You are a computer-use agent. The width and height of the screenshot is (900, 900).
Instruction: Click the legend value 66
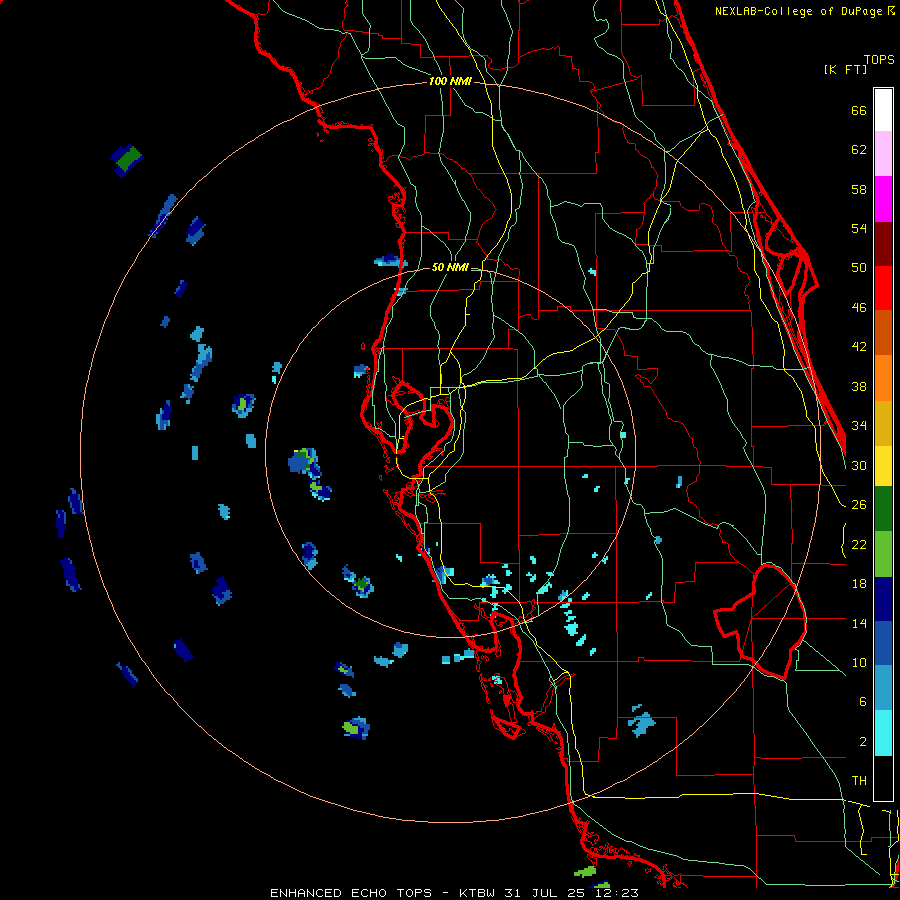(859, 110)
